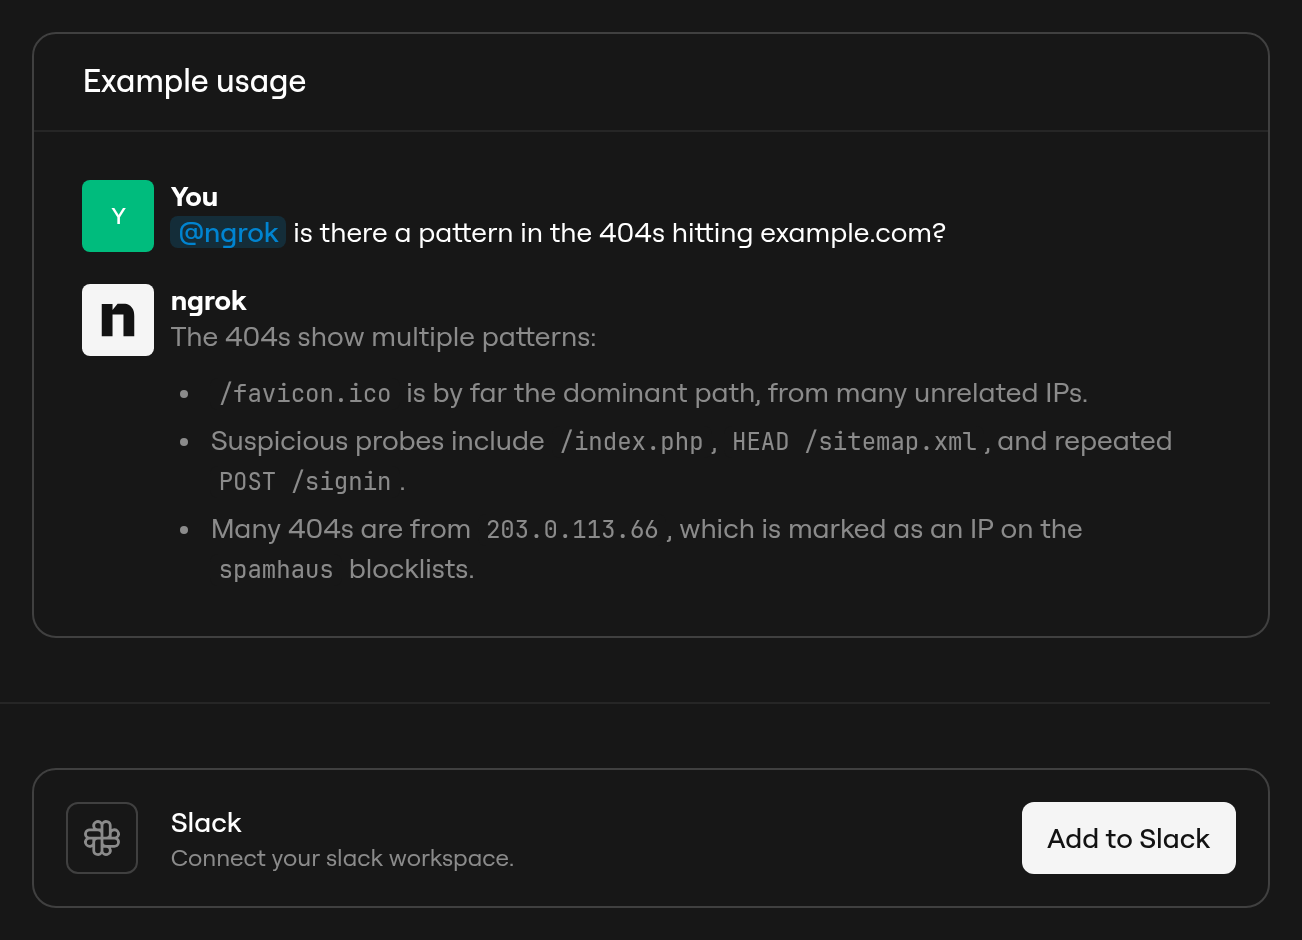The width and height of the screenshot is (1302, 940).
Task: Click 'The 404s show multiple patterns:' line
Action: pos(383,337)
